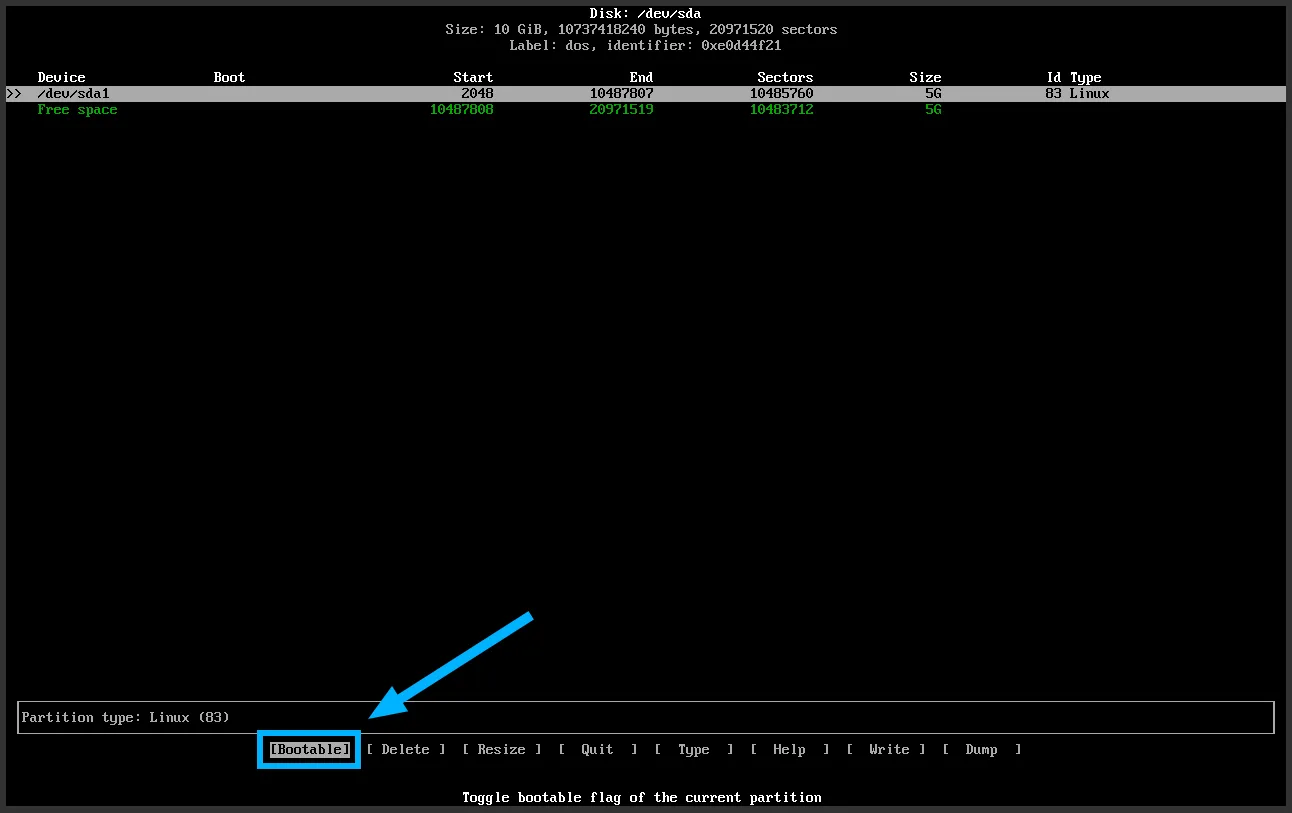The image size is (1292, 813).
Task: Click Write to save partition table
Action: click(885, 750)
